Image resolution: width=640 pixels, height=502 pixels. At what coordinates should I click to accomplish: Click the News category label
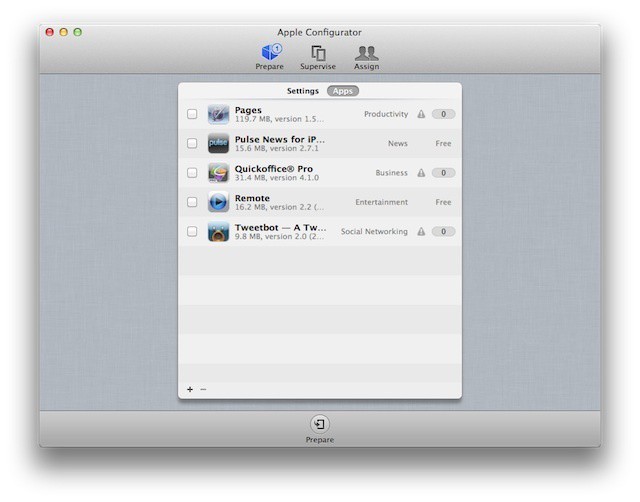(x=398, y=144)
